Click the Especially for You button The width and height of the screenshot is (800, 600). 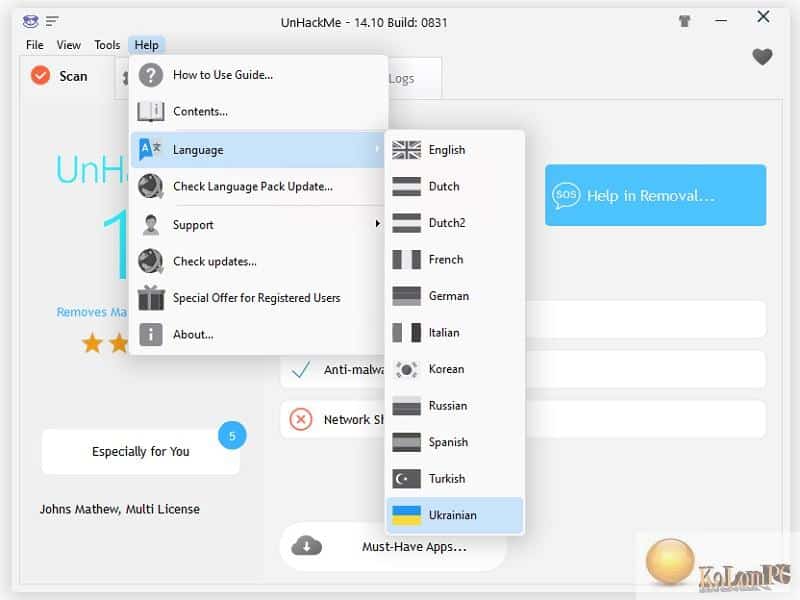point(141,452)
